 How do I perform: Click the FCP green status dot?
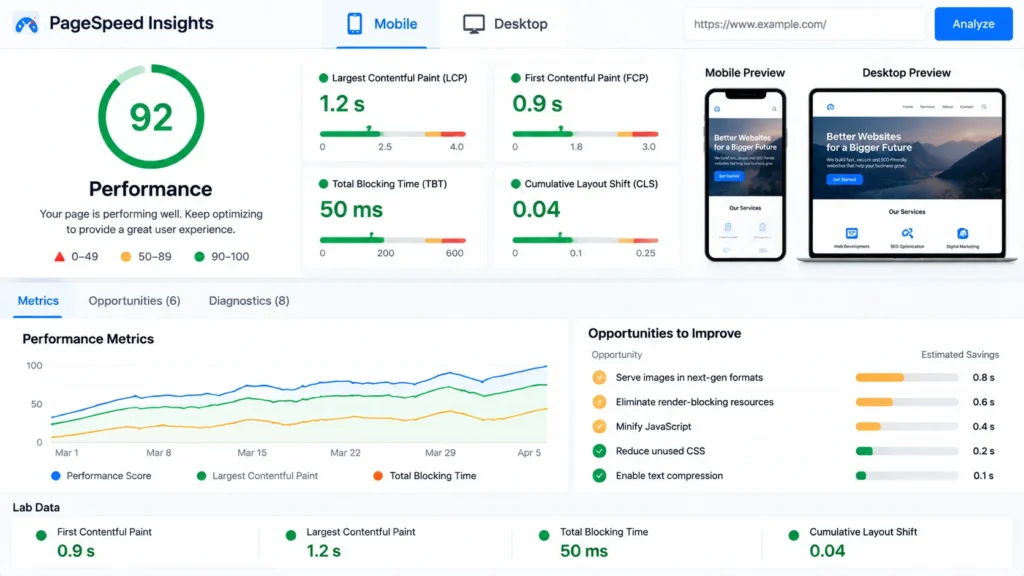516,78
